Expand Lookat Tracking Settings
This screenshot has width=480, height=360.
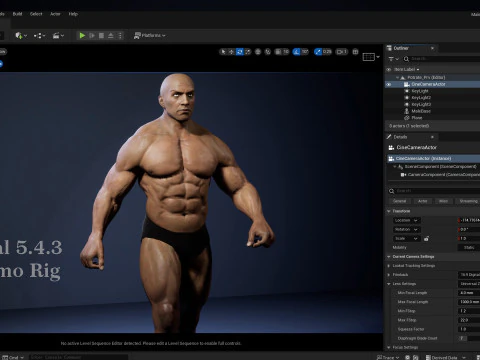pos(389,266)
